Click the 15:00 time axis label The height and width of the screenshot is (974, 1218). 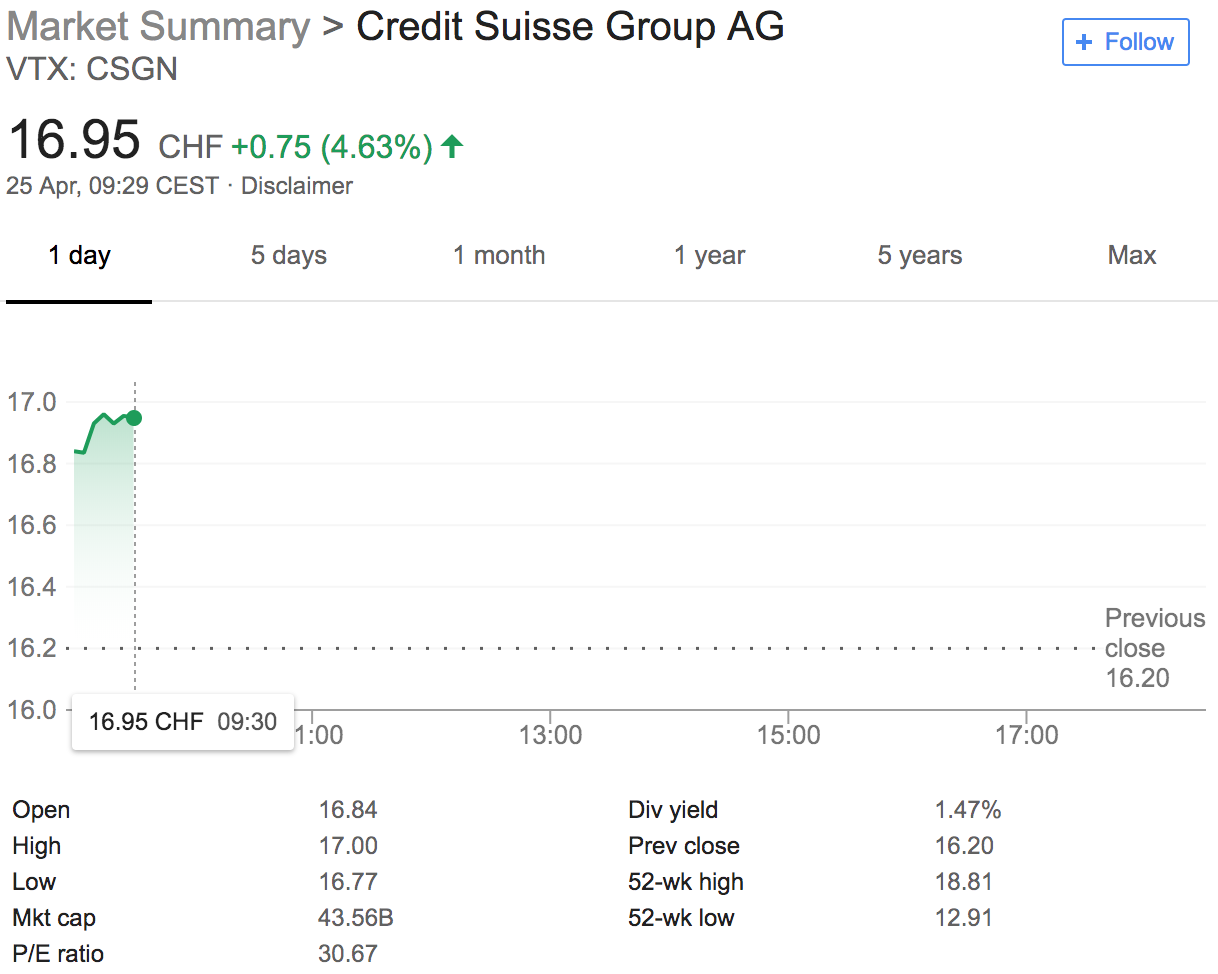tap(788, 736)
